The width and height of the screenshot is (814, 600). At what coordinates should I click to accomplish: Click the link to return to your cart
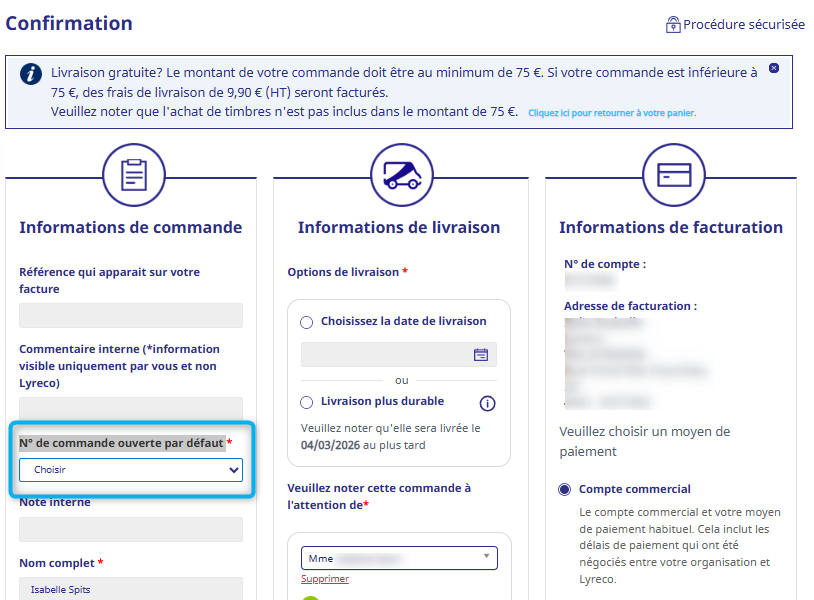pos(611,113)
